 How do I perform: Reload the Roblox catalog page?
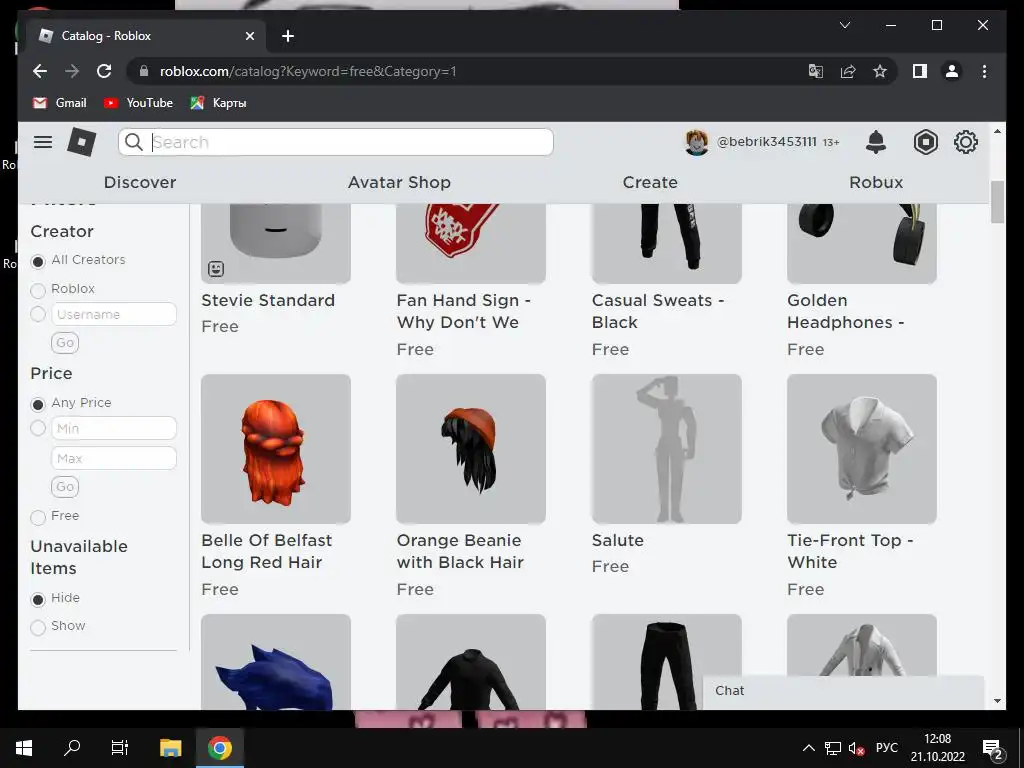104,71
